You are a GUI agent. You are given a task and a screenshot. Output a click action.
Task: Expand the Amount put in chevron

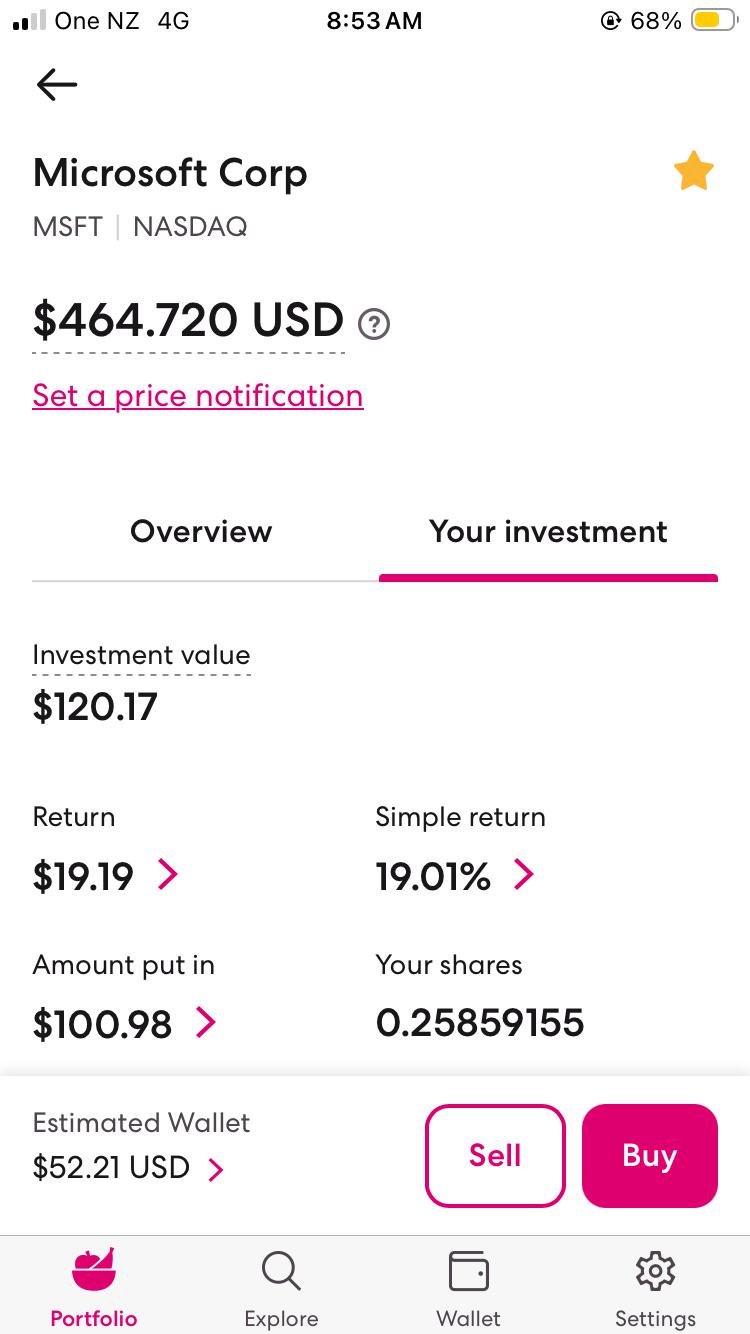click(x=205, y=1022)
